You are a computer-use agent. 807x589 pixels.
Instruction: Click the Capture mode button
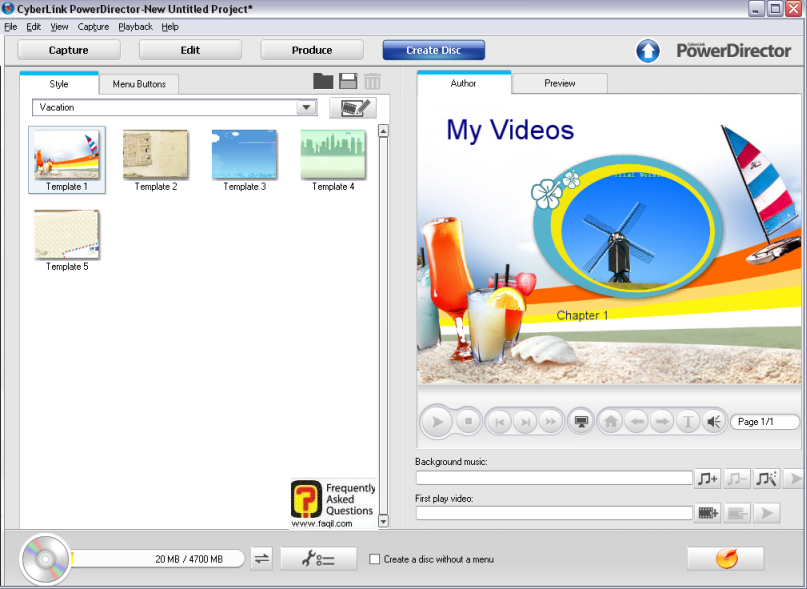(x=68, y=50)
